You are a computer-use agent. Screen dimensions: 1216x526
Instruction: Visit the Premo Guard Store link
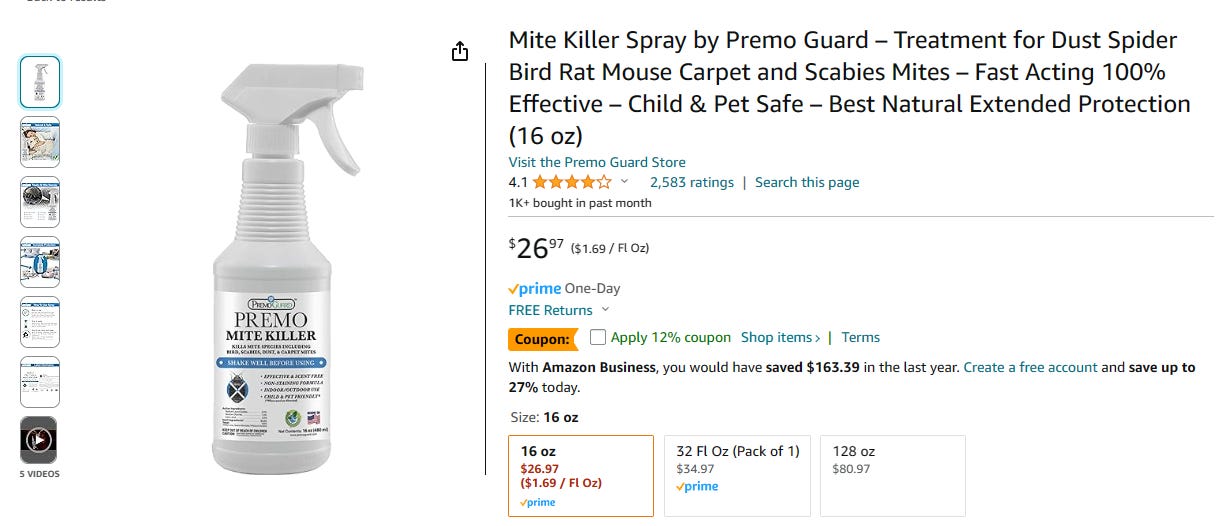597,162
